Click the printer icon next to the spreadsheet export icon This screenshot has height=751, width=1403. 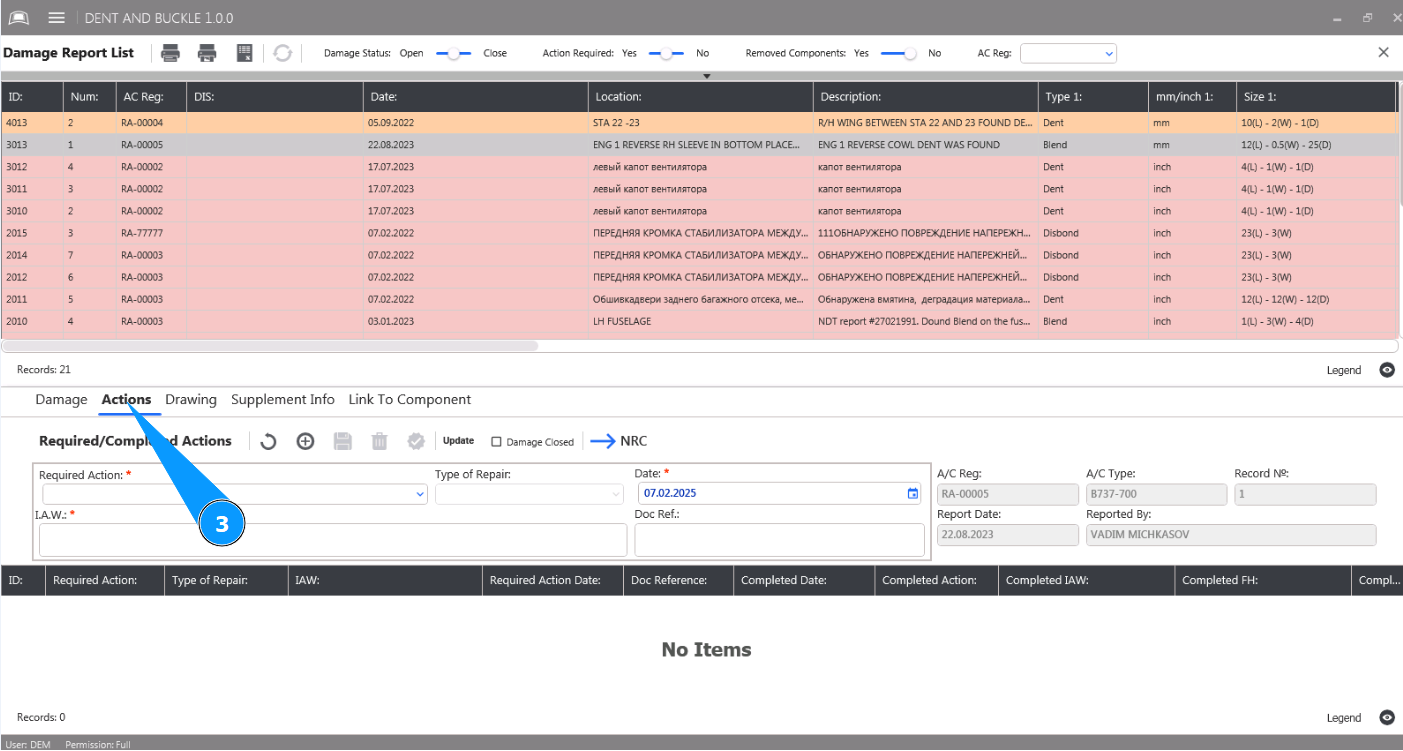click(207, 53)
